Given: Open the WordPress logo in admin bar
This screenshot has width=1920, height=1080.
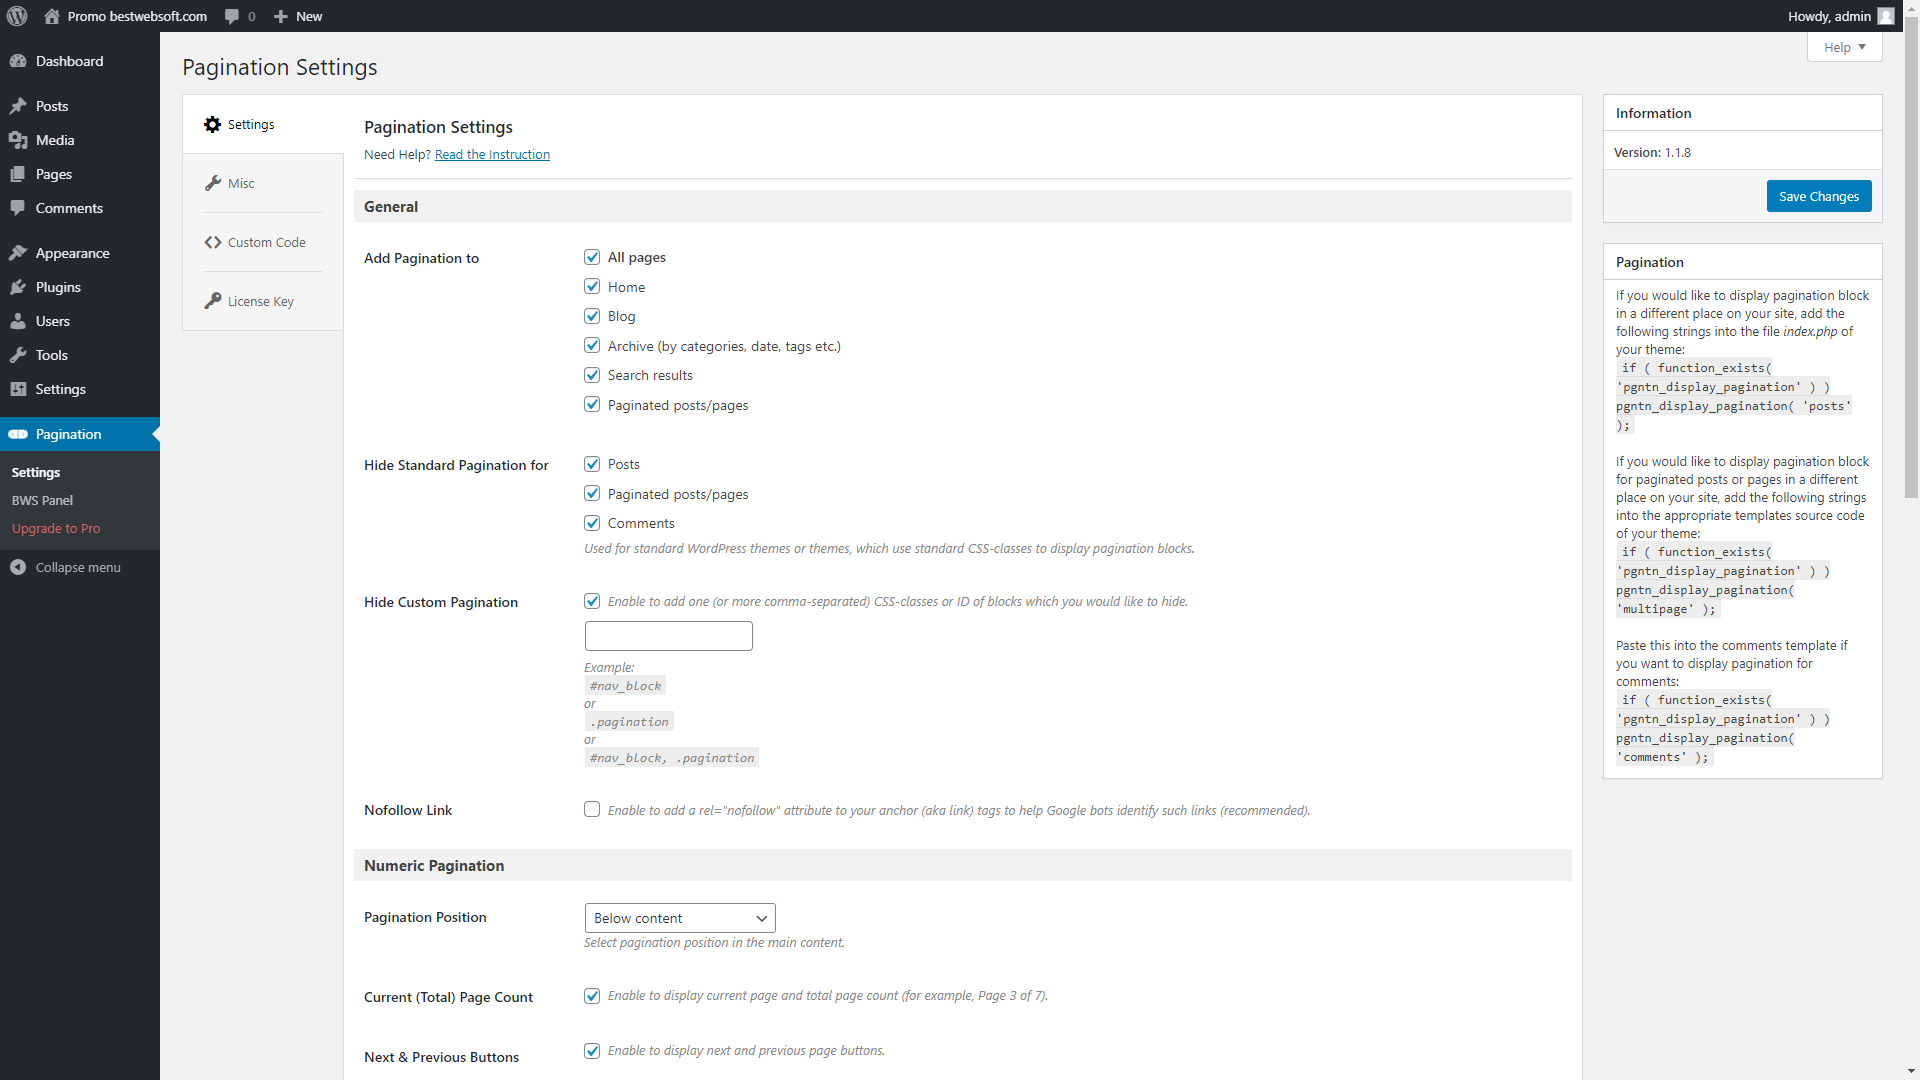Looking at the screenshot, I should click(16, 16).
